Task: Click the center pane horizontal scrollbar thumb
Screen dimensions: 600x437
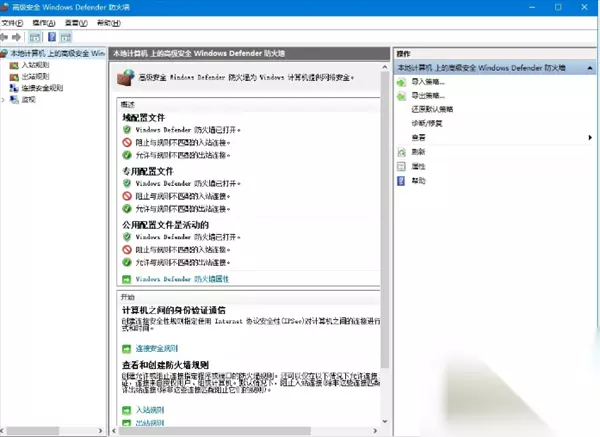Action: [215, 431]
